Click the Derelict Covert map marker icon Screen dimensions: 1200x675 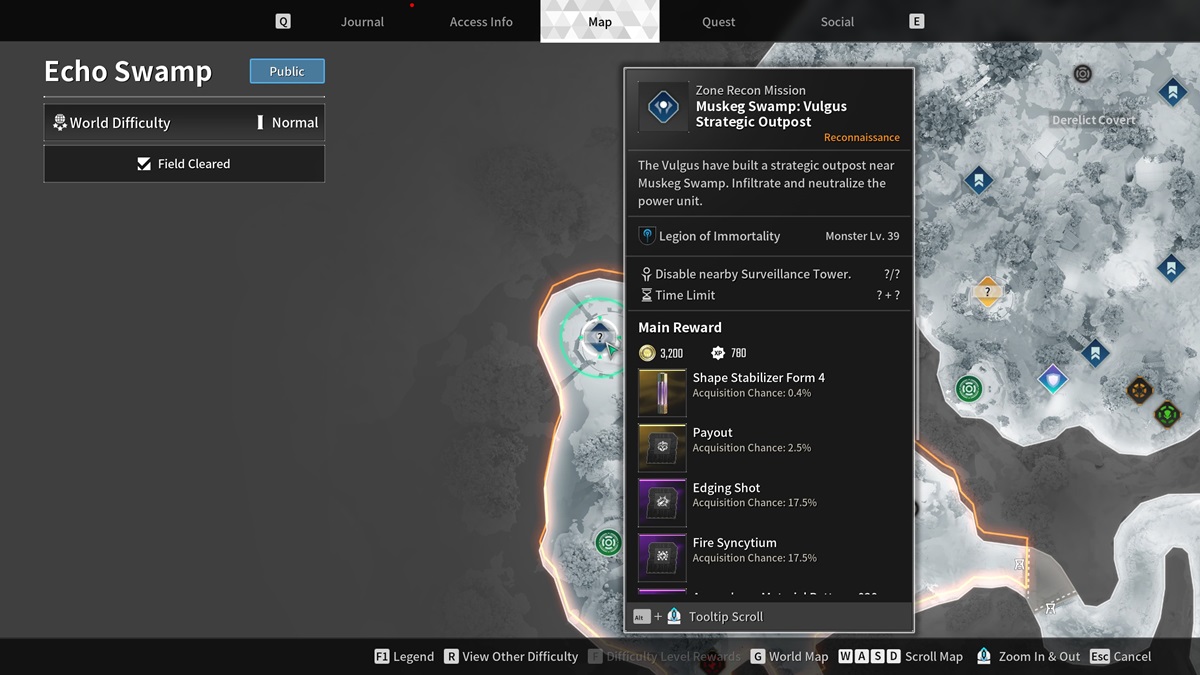click(x=1082, y=74)
